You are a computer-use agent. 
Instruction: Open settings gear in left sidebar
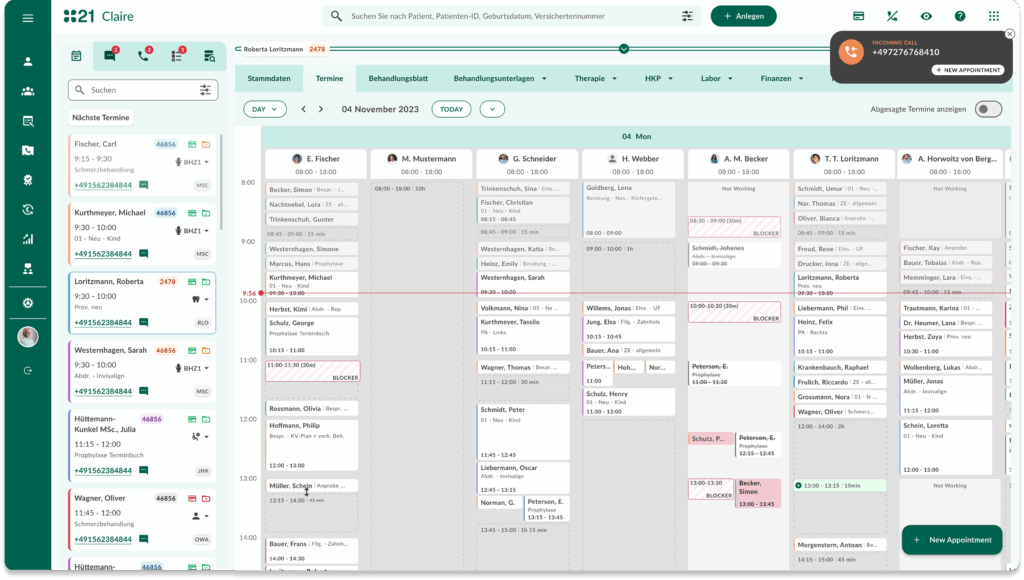pos(27,303)
